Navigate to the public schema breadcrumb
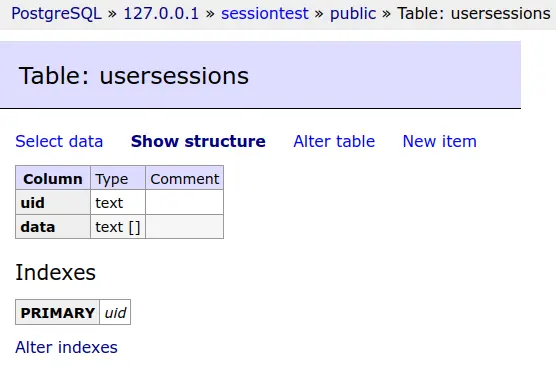The width and height of the screenshot is (556, 367). [353, 13]
